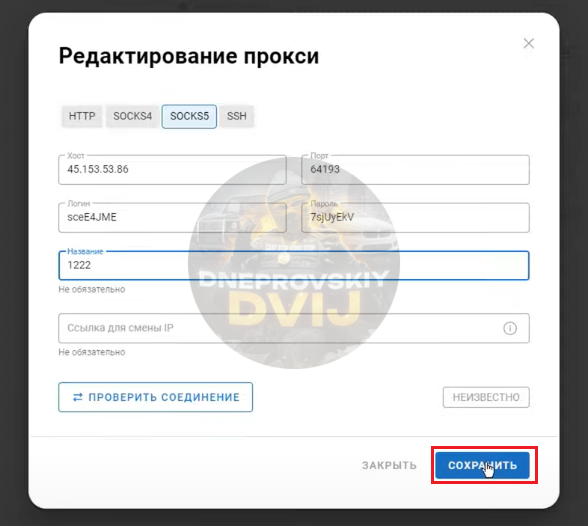This screenshot has width=588, height=526.
Task: Click ЗАКРЫТЬ to dismiss dialog
Action: click(389, 466)
